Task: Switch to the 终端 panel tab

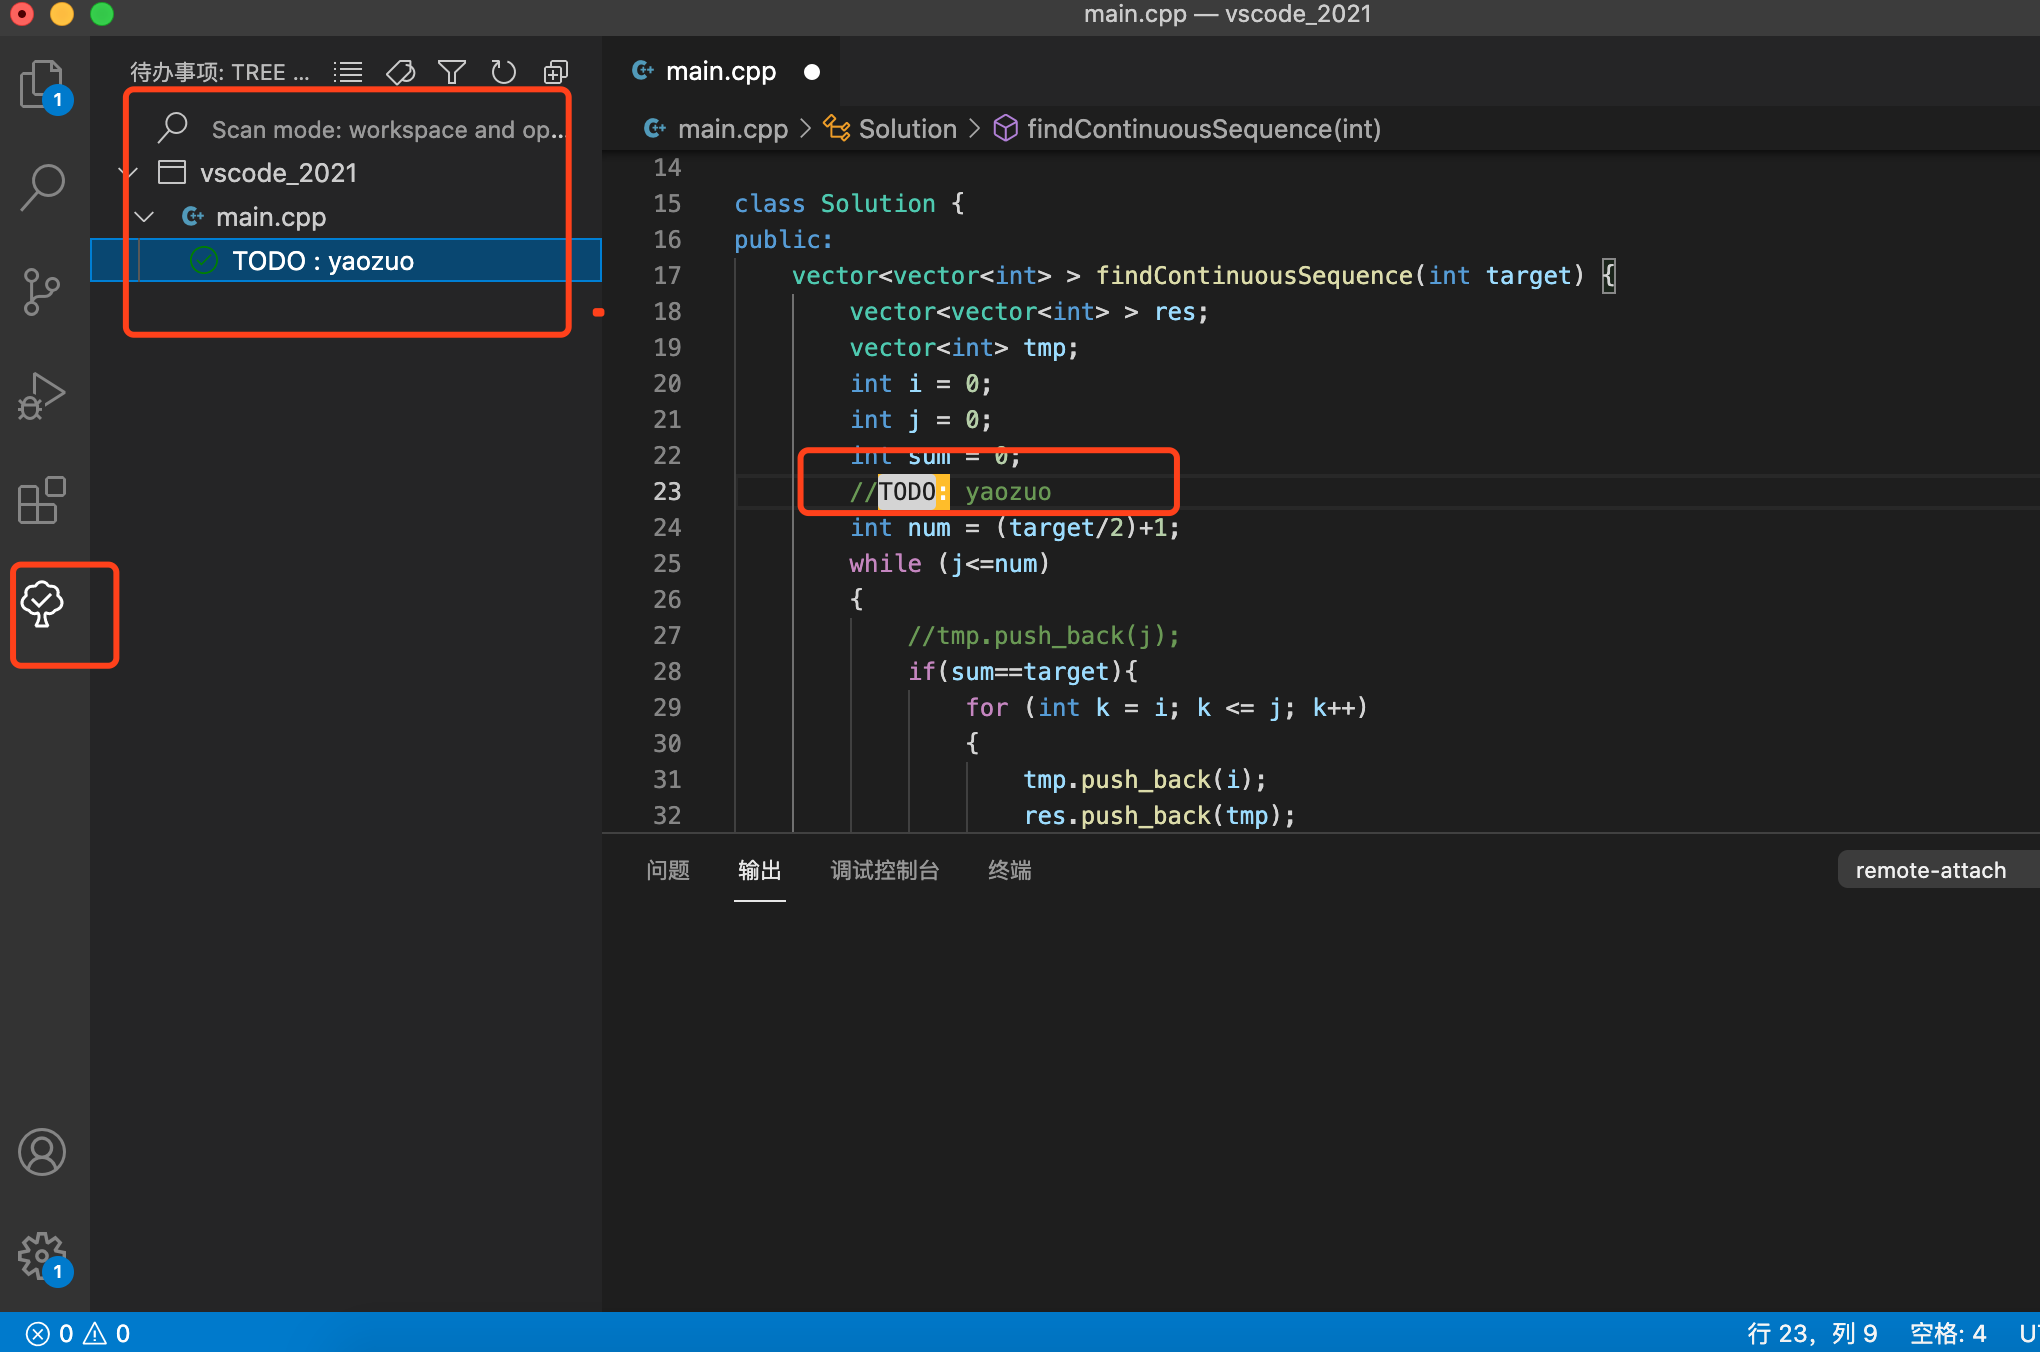Action: coord(1009,870)
